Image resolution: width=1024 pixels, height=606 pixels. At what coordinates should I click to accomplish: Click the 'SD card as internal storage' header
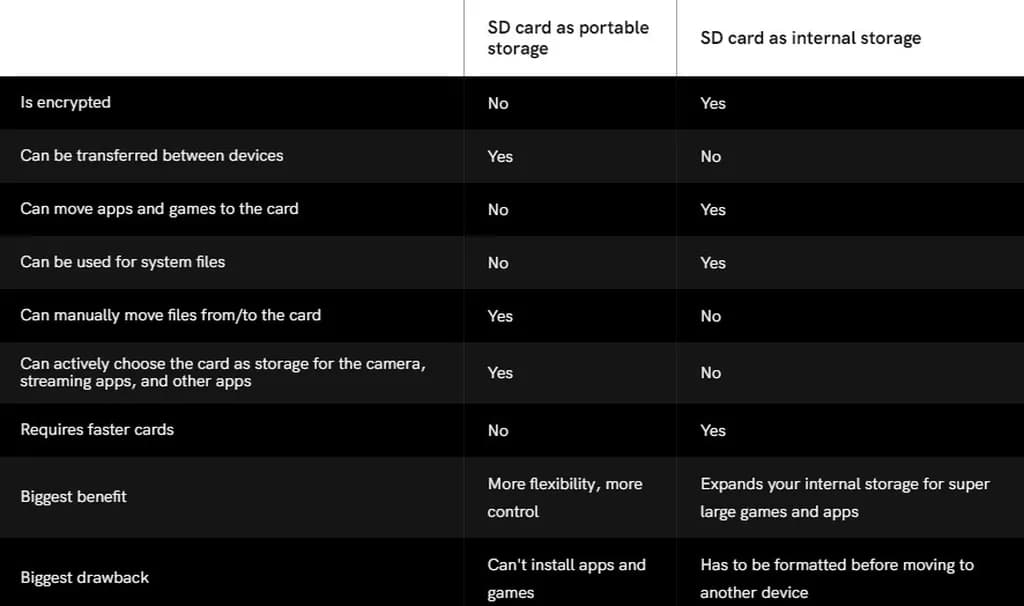(x=810, y=38)
